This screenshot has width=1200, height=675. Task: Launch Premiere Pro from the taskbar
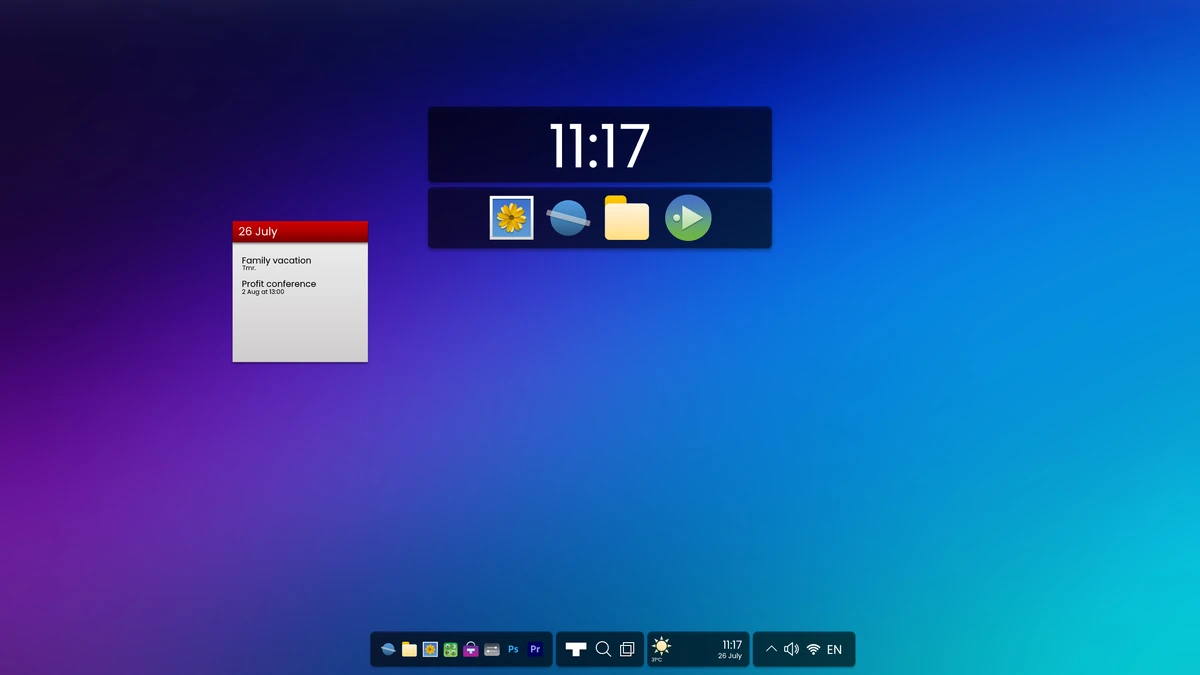535,649
